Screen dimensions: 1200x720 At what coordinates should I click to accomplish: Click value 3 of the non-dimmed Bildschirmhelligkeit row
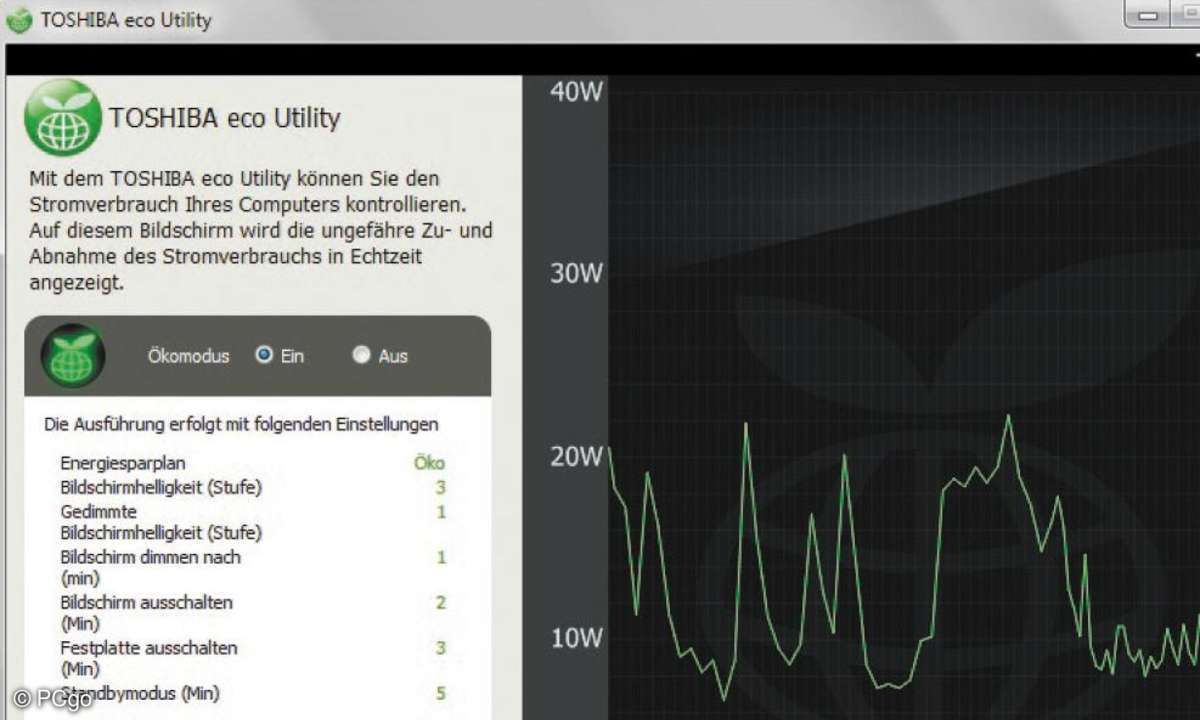click(441, 488)
